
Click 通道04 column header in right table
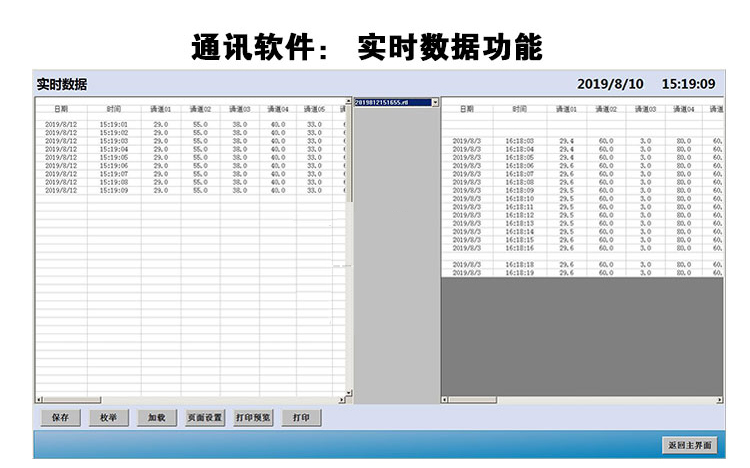682,108
